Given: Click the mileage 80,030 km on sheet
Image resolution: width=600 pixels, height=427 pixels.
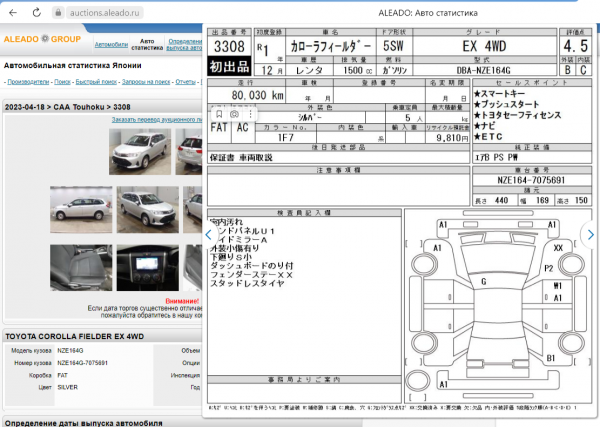Looking at the screenshot, I should coord(257,95).
